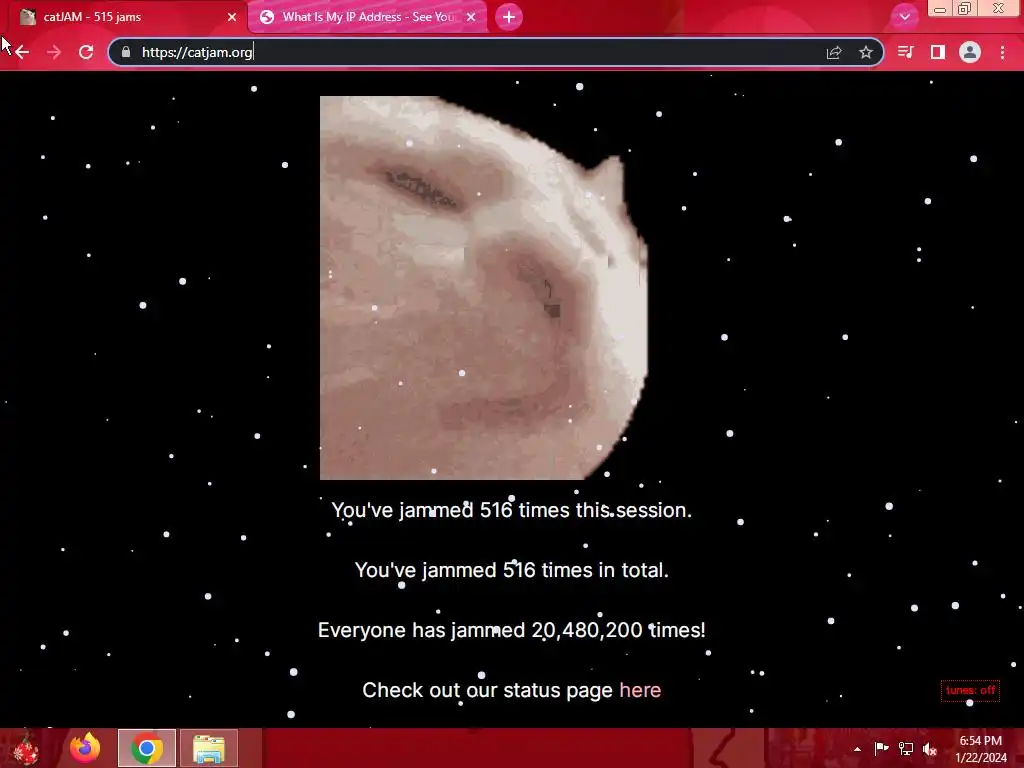Expand the tab search dropdown arrow
1024x768 pixels.
coord(904,17)
